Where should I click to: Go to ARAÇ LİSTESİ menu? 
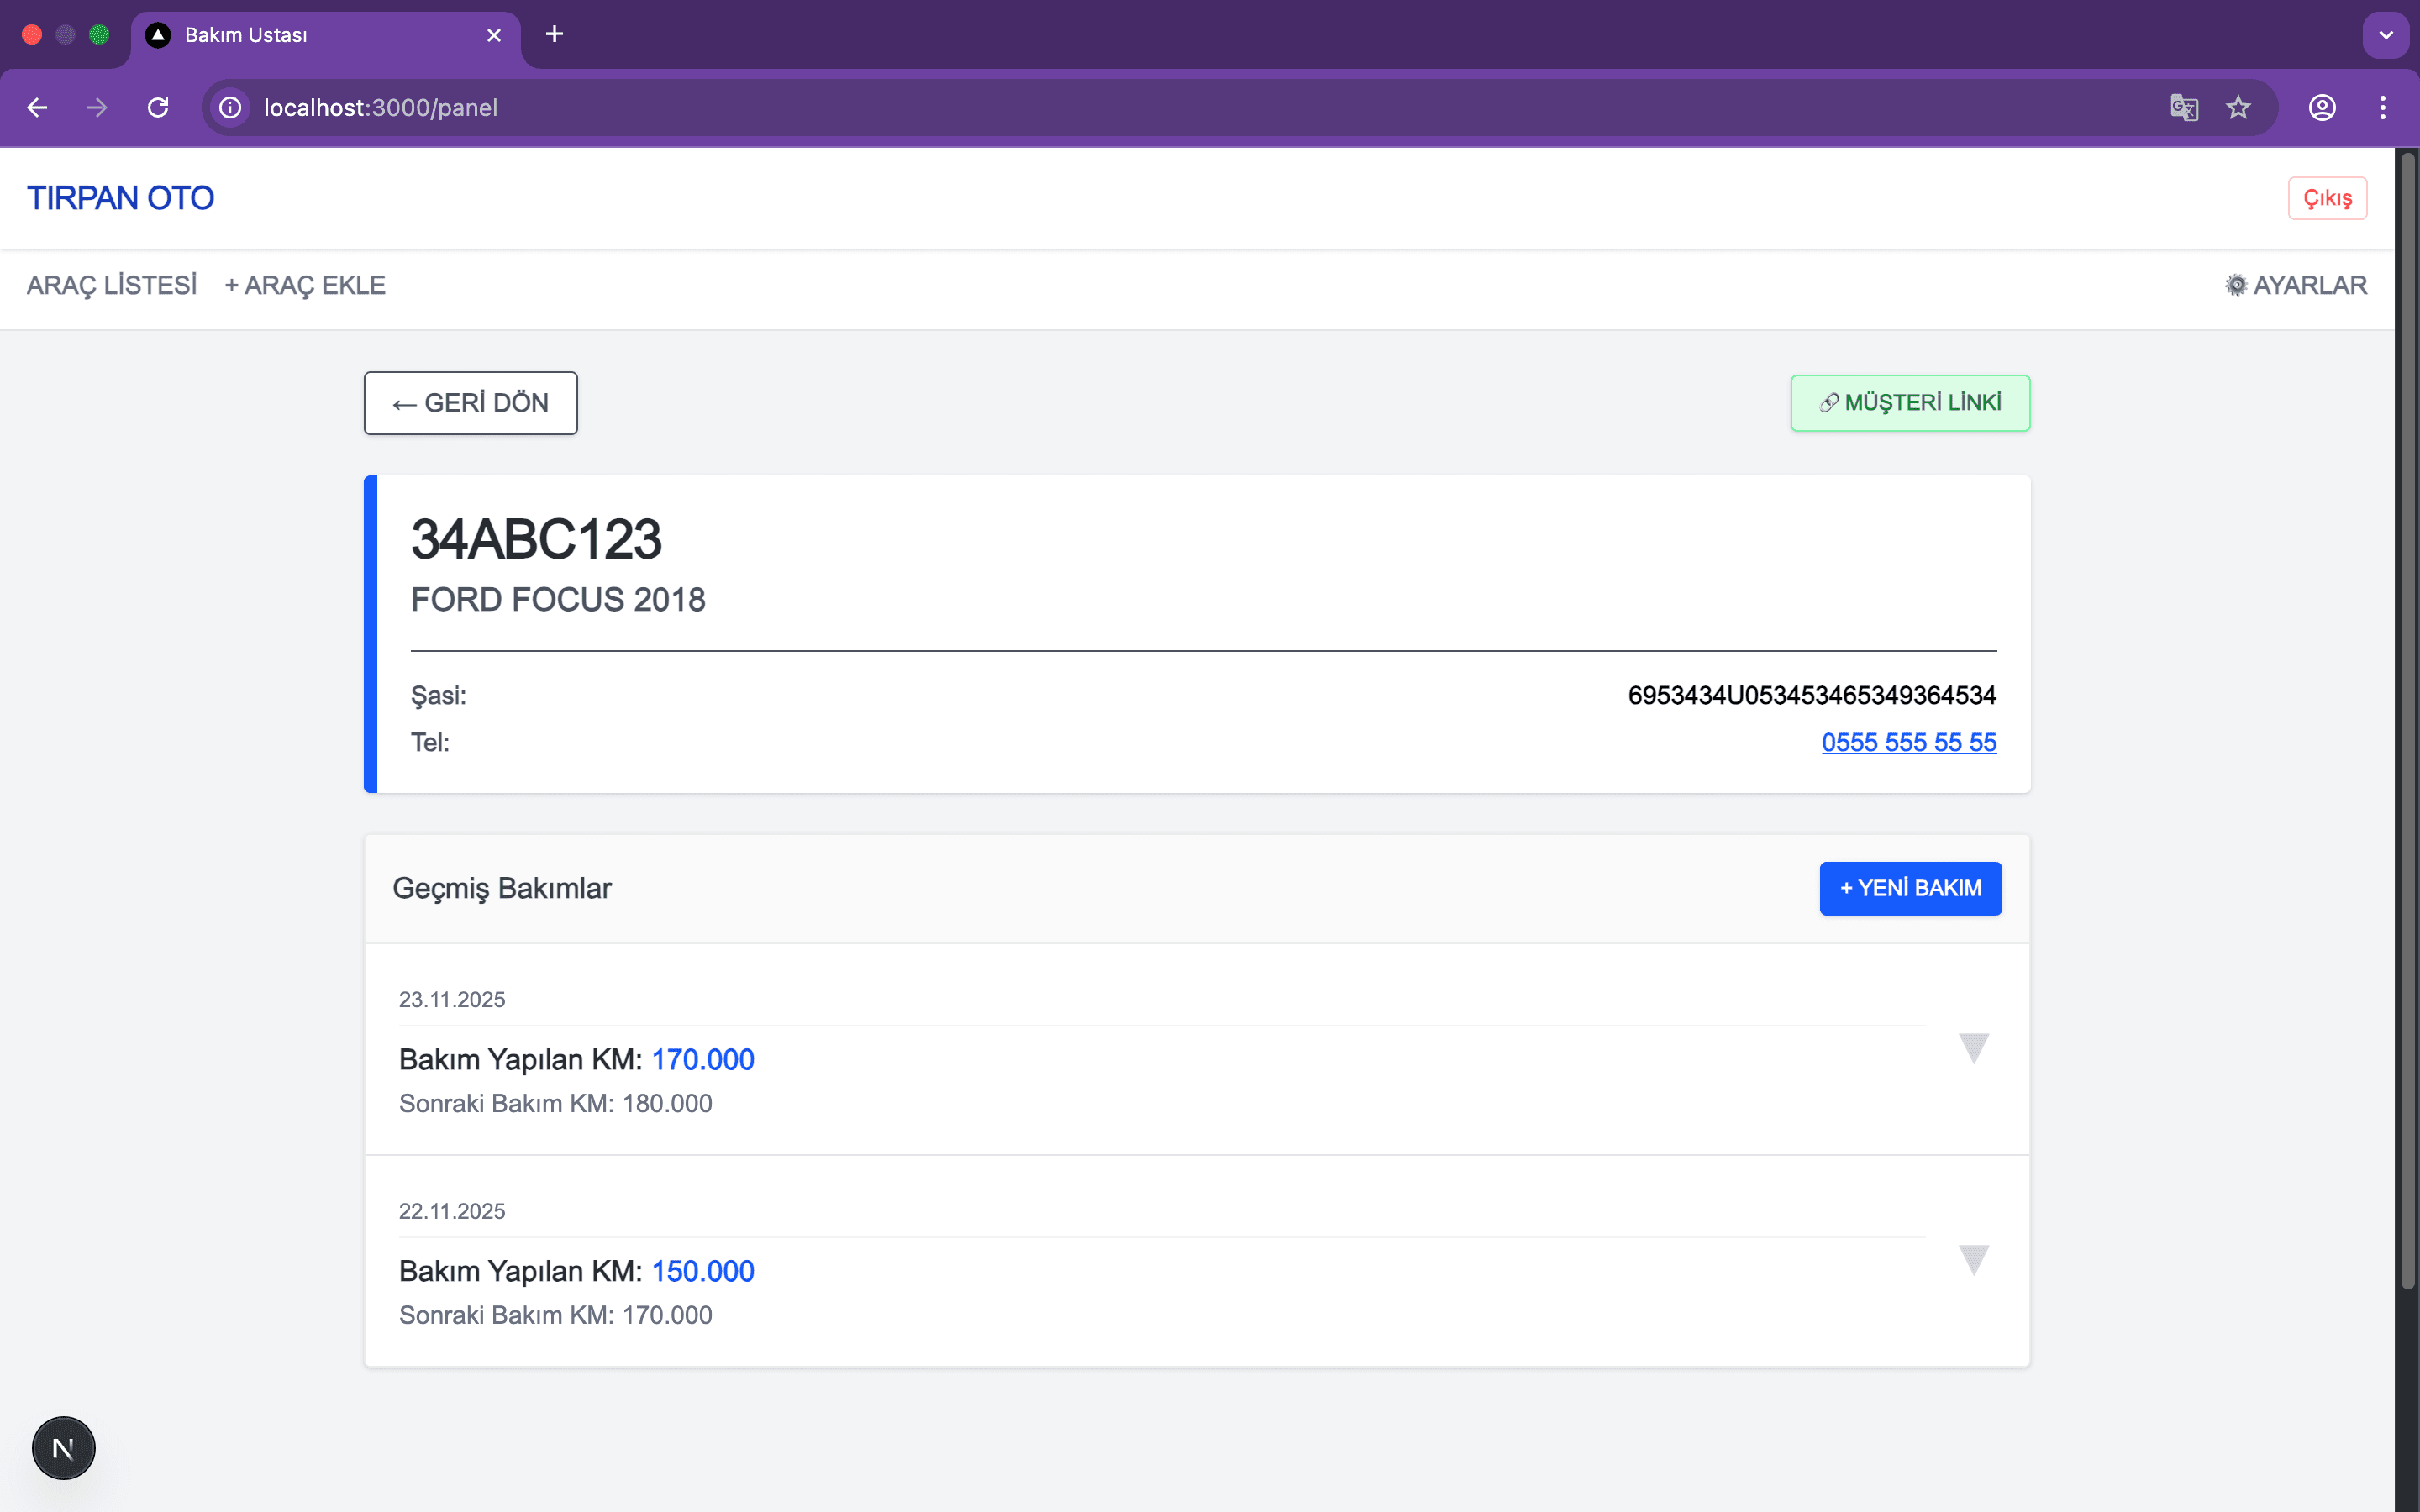pos(112,285)
